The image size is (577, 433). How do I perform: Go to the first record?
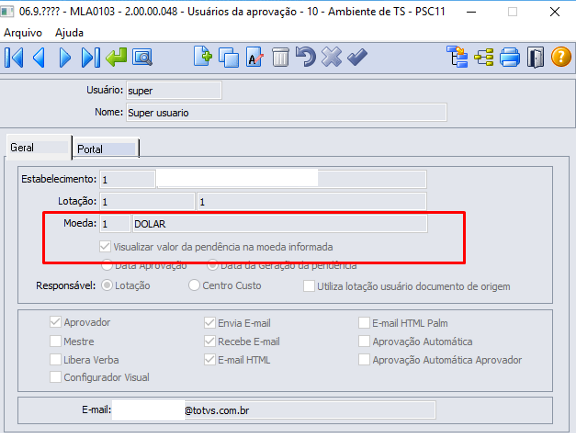(14, 57)
